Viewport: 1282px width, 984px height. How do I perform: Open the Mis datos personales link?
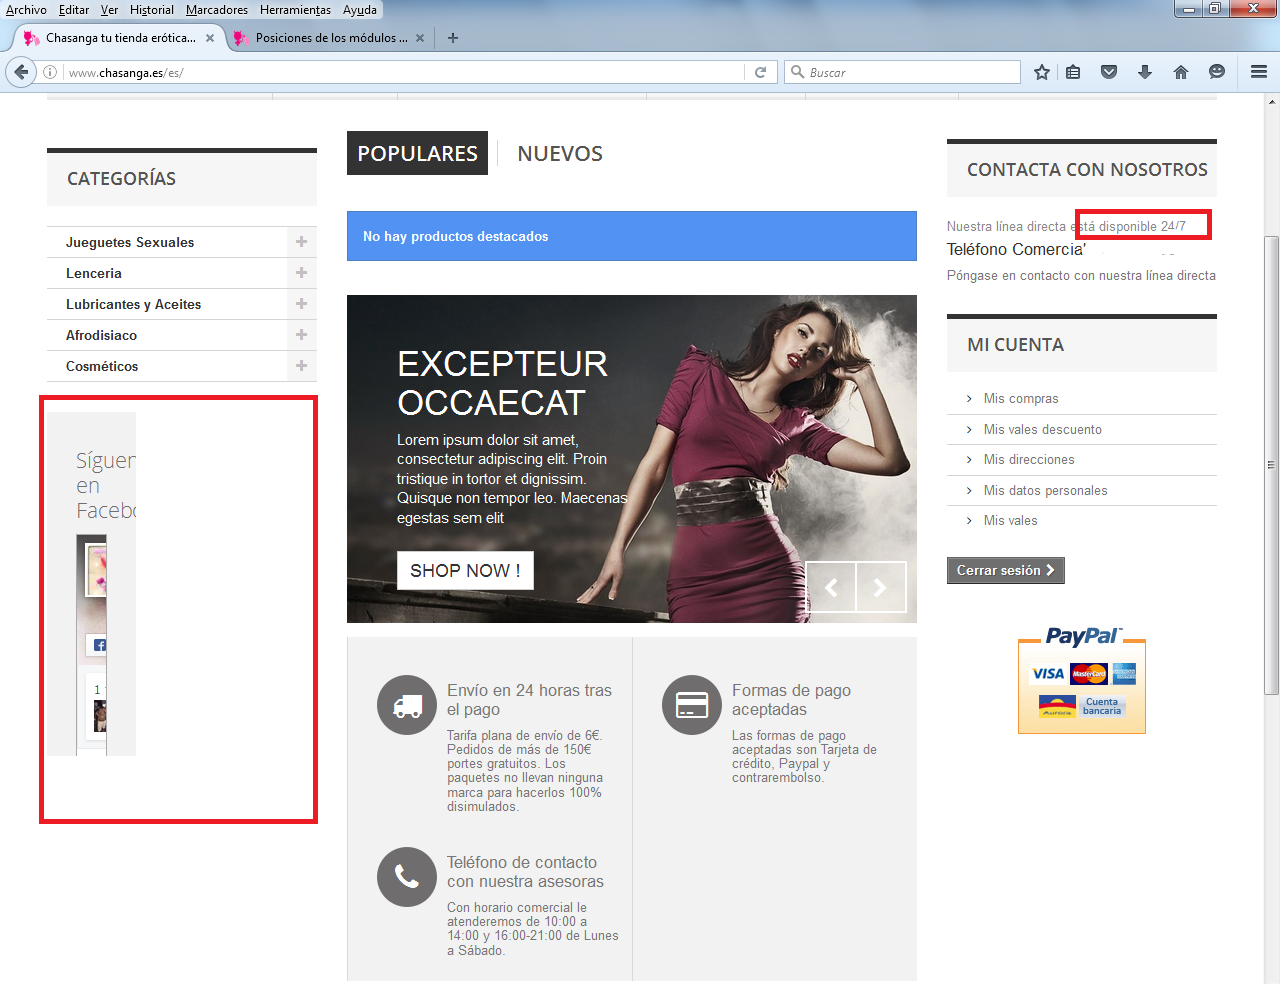(1045, 490)
